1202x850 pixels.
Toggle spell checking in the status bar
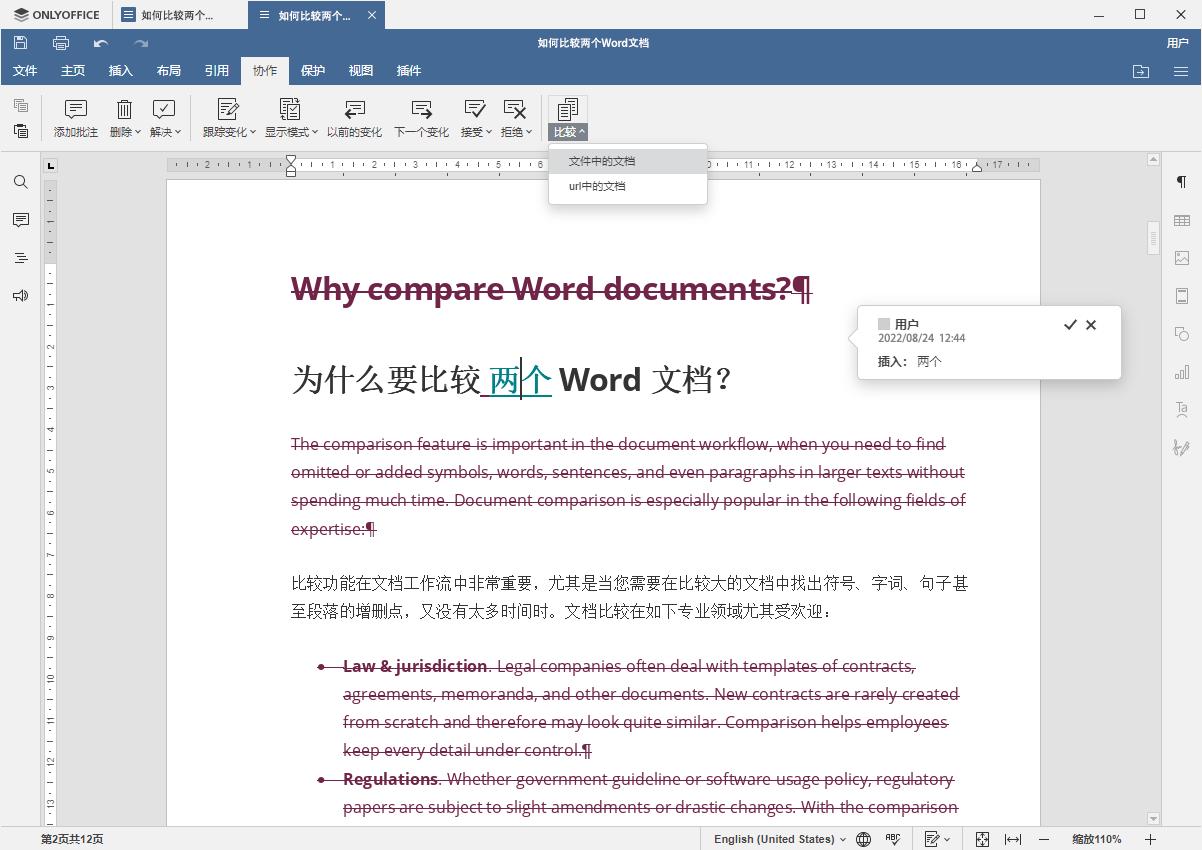pyautogui.click(x=891, y=839)
